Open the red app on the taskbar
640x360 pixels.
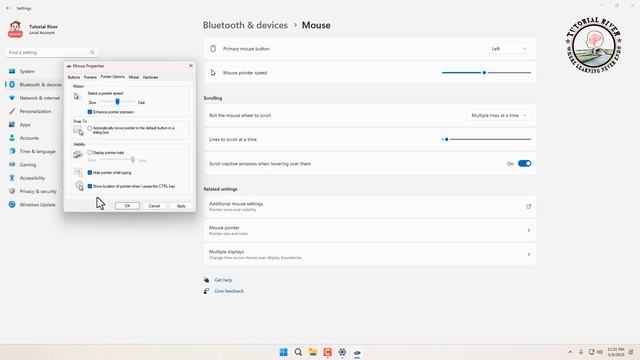pyautogui.click(x=327, y=352)
